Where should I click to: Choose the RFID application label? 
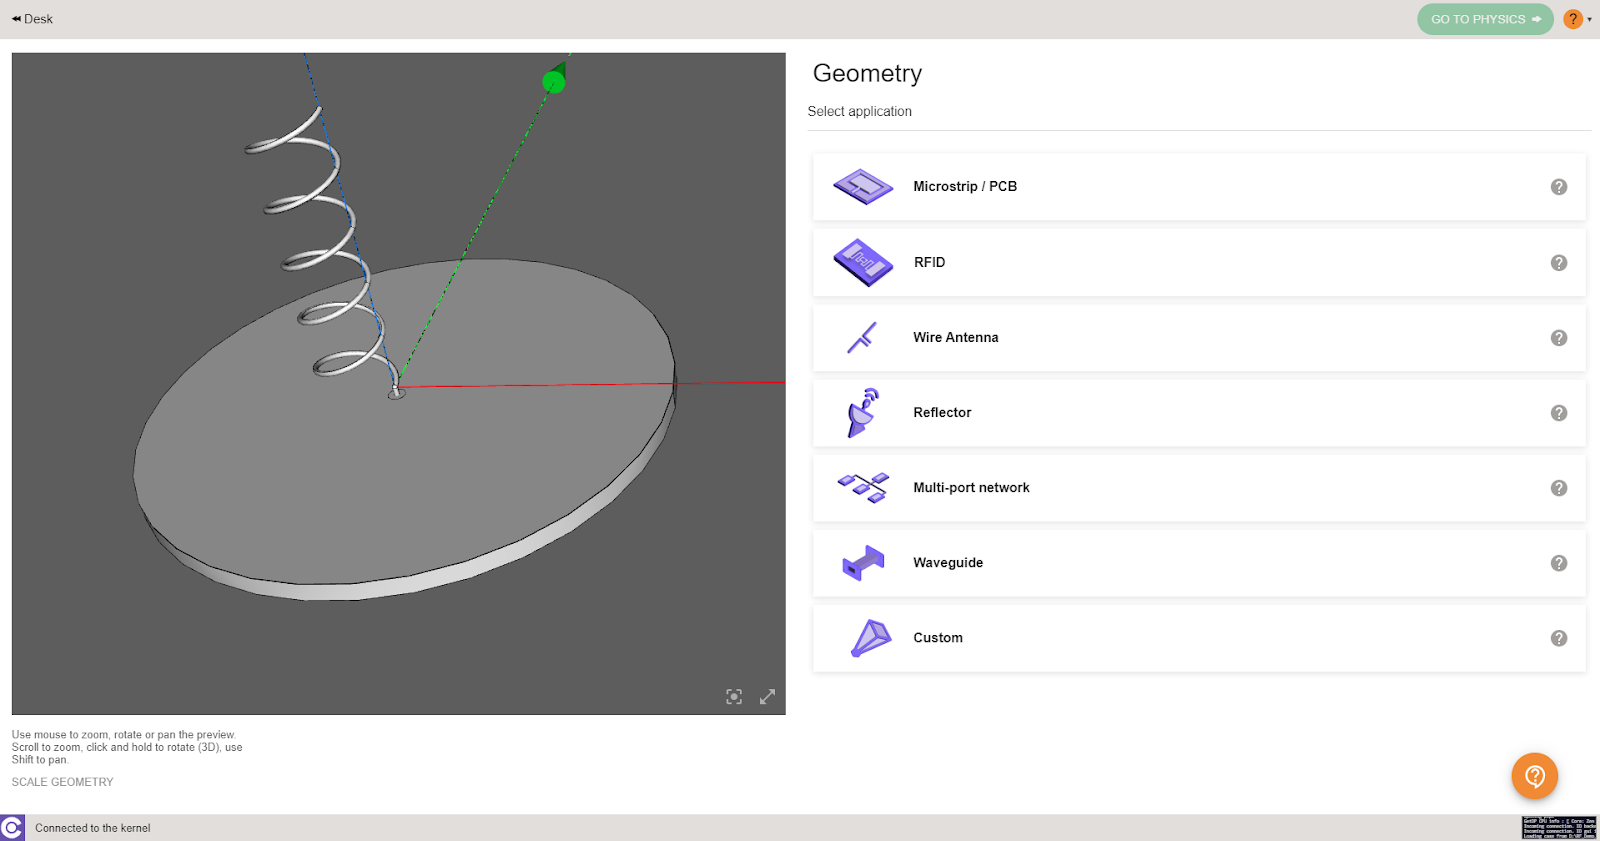tap(929, 262)
